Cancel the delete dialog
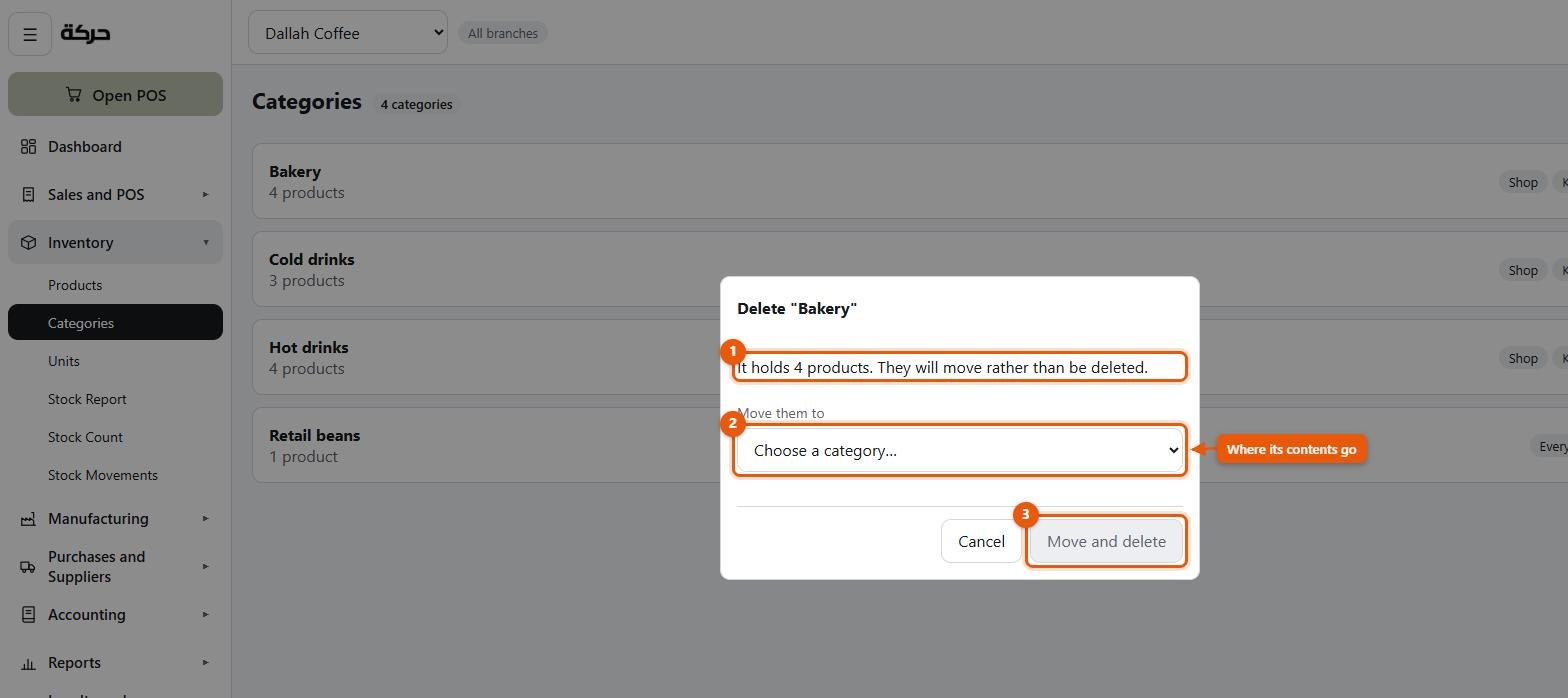Screen dimensions: 1568x698 pos(981,542)
